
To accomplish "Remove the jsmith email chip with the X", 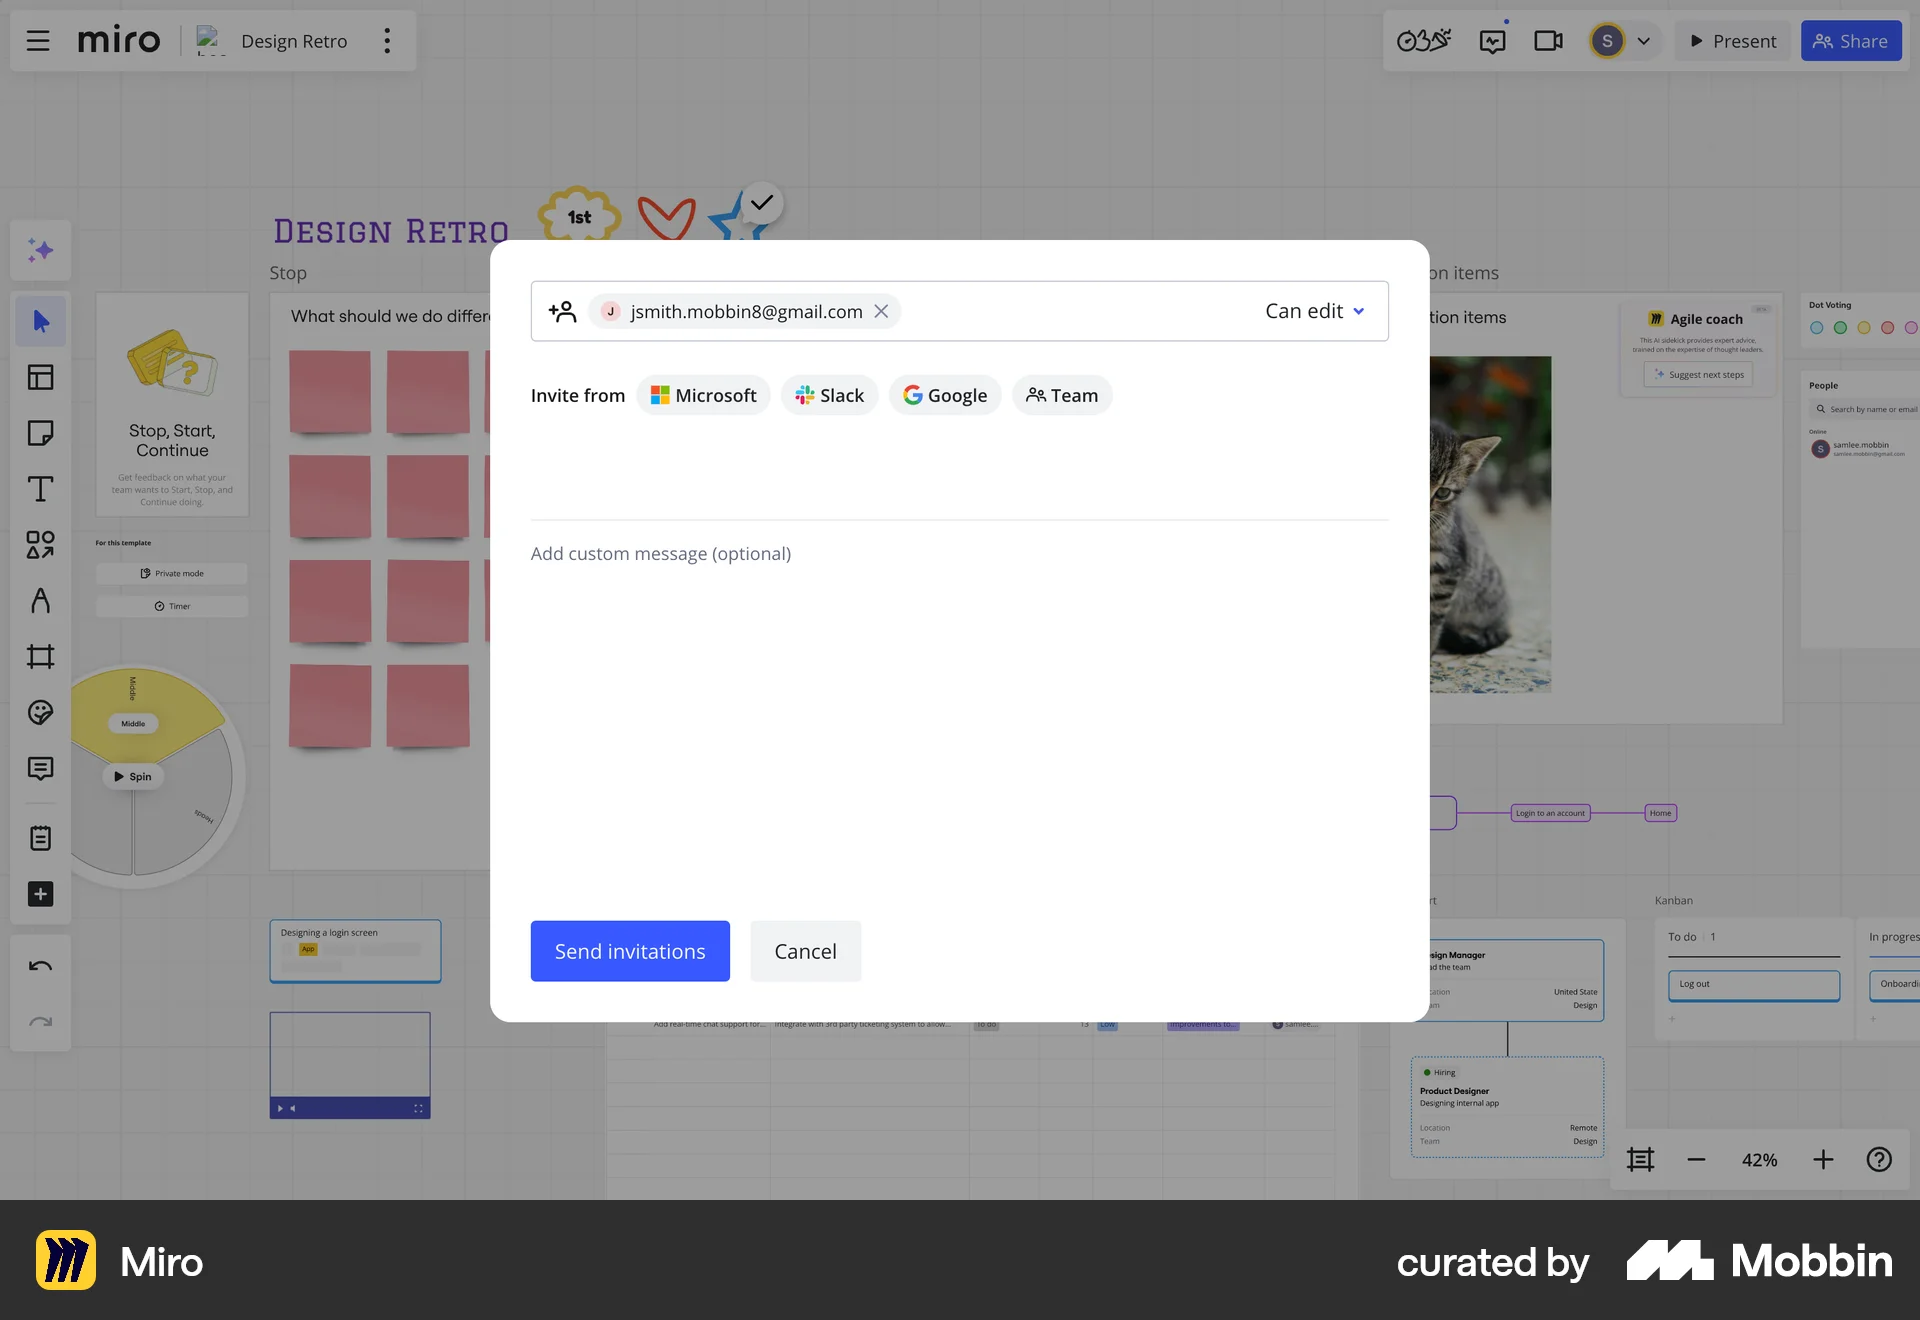I will (x=881, y=311).
